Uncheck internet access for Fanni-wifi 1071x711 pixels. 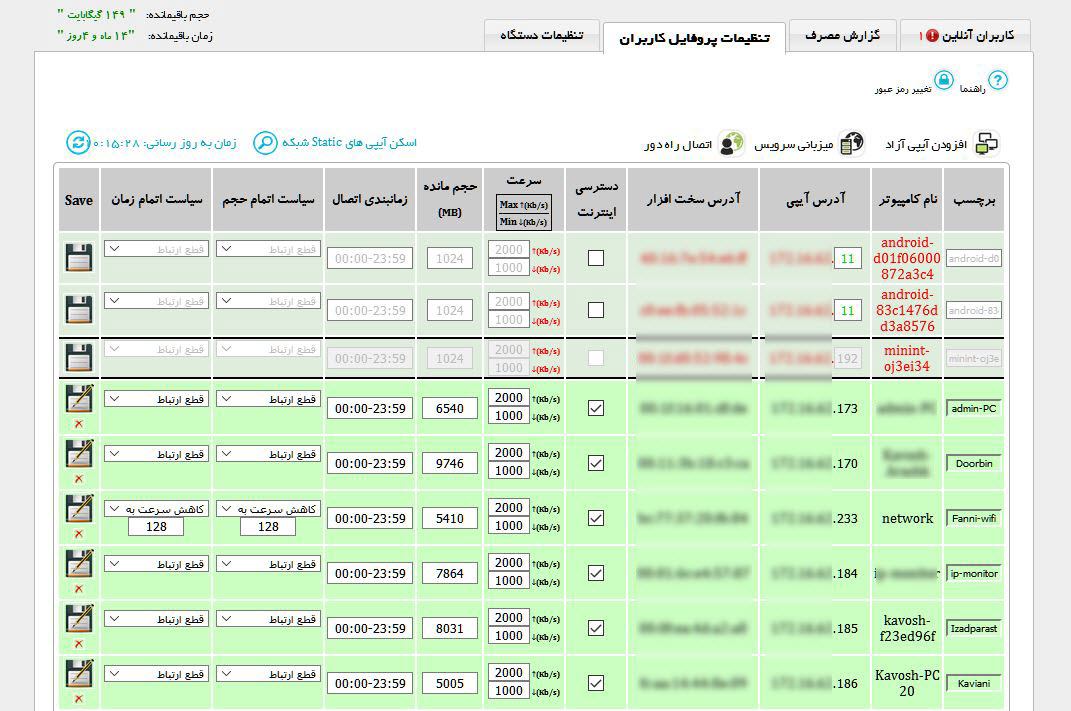point(596,518)
